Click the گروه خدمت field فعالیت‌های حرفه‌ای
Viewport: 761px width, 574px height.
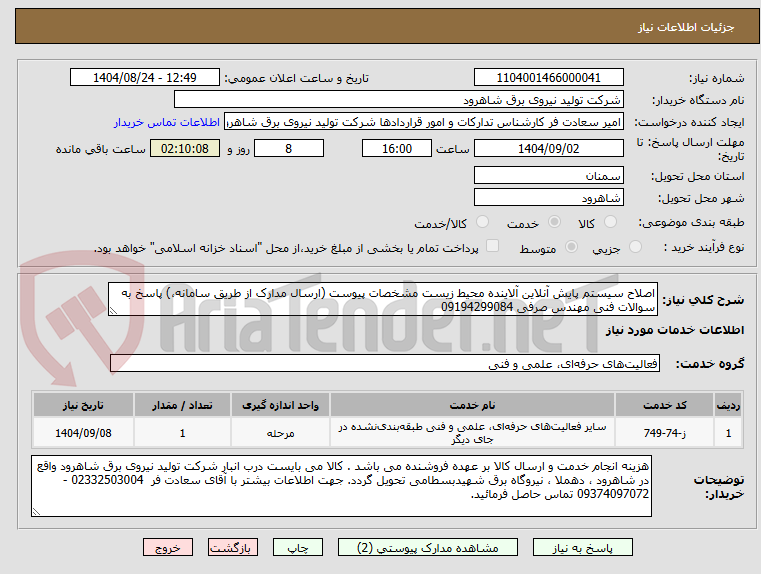coord(385,363)
